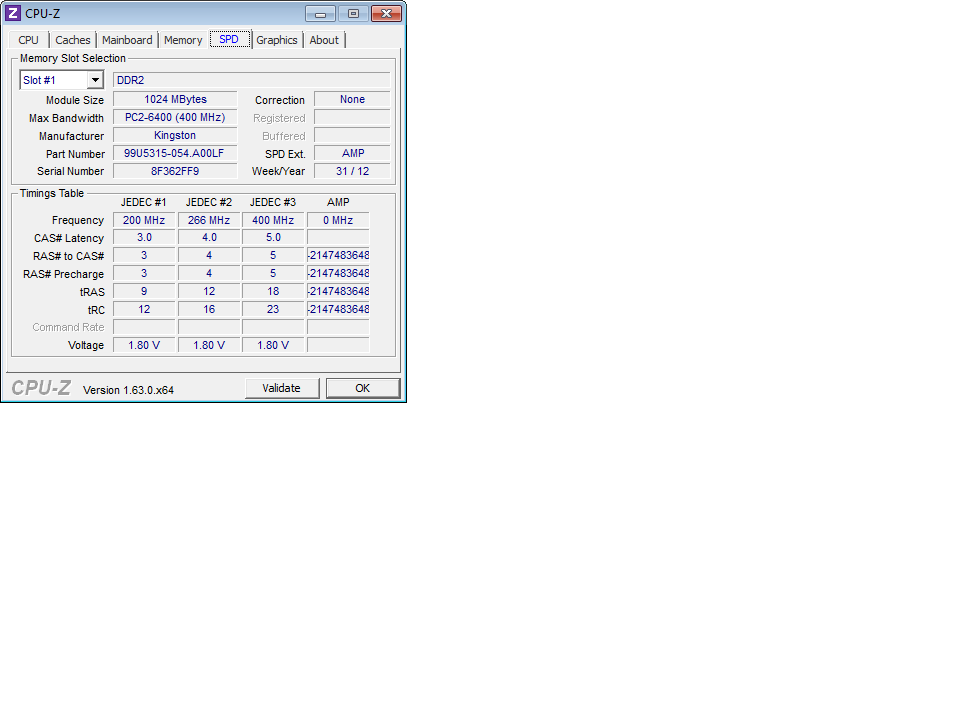
Task: Click the Validate button
Action: click(282, 388)
